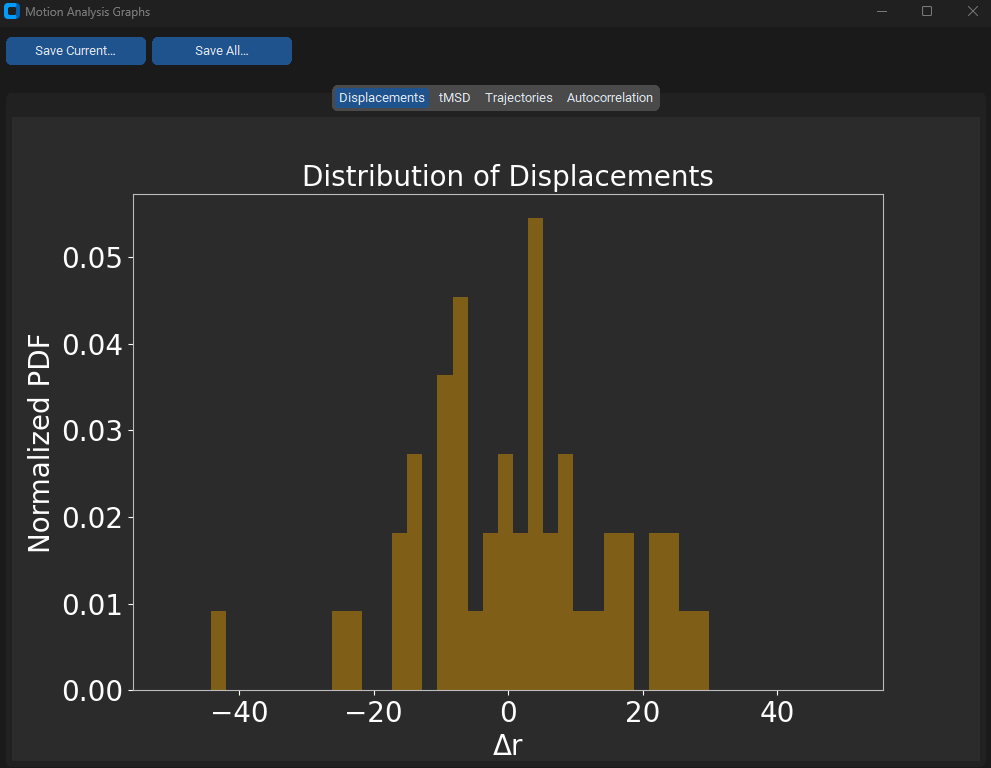
Task: Open the Trajectories tab
Action: 518,98
